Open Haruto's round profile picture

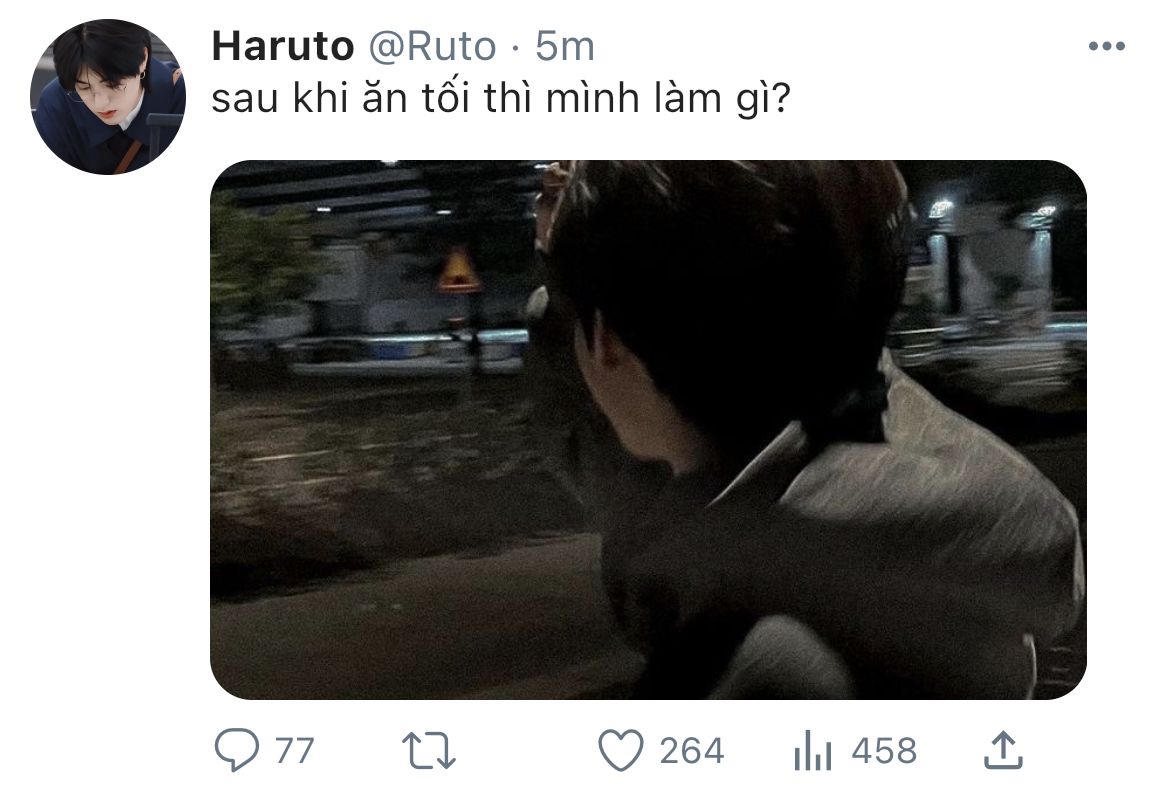pos(108,97)
